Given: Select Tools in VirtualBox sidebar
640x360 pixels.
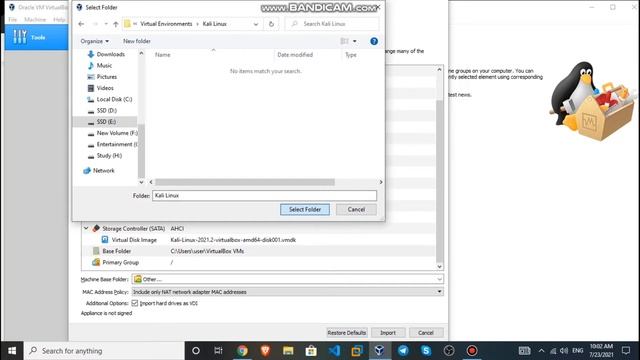Looking at the screenshot, I should (36, 37).
